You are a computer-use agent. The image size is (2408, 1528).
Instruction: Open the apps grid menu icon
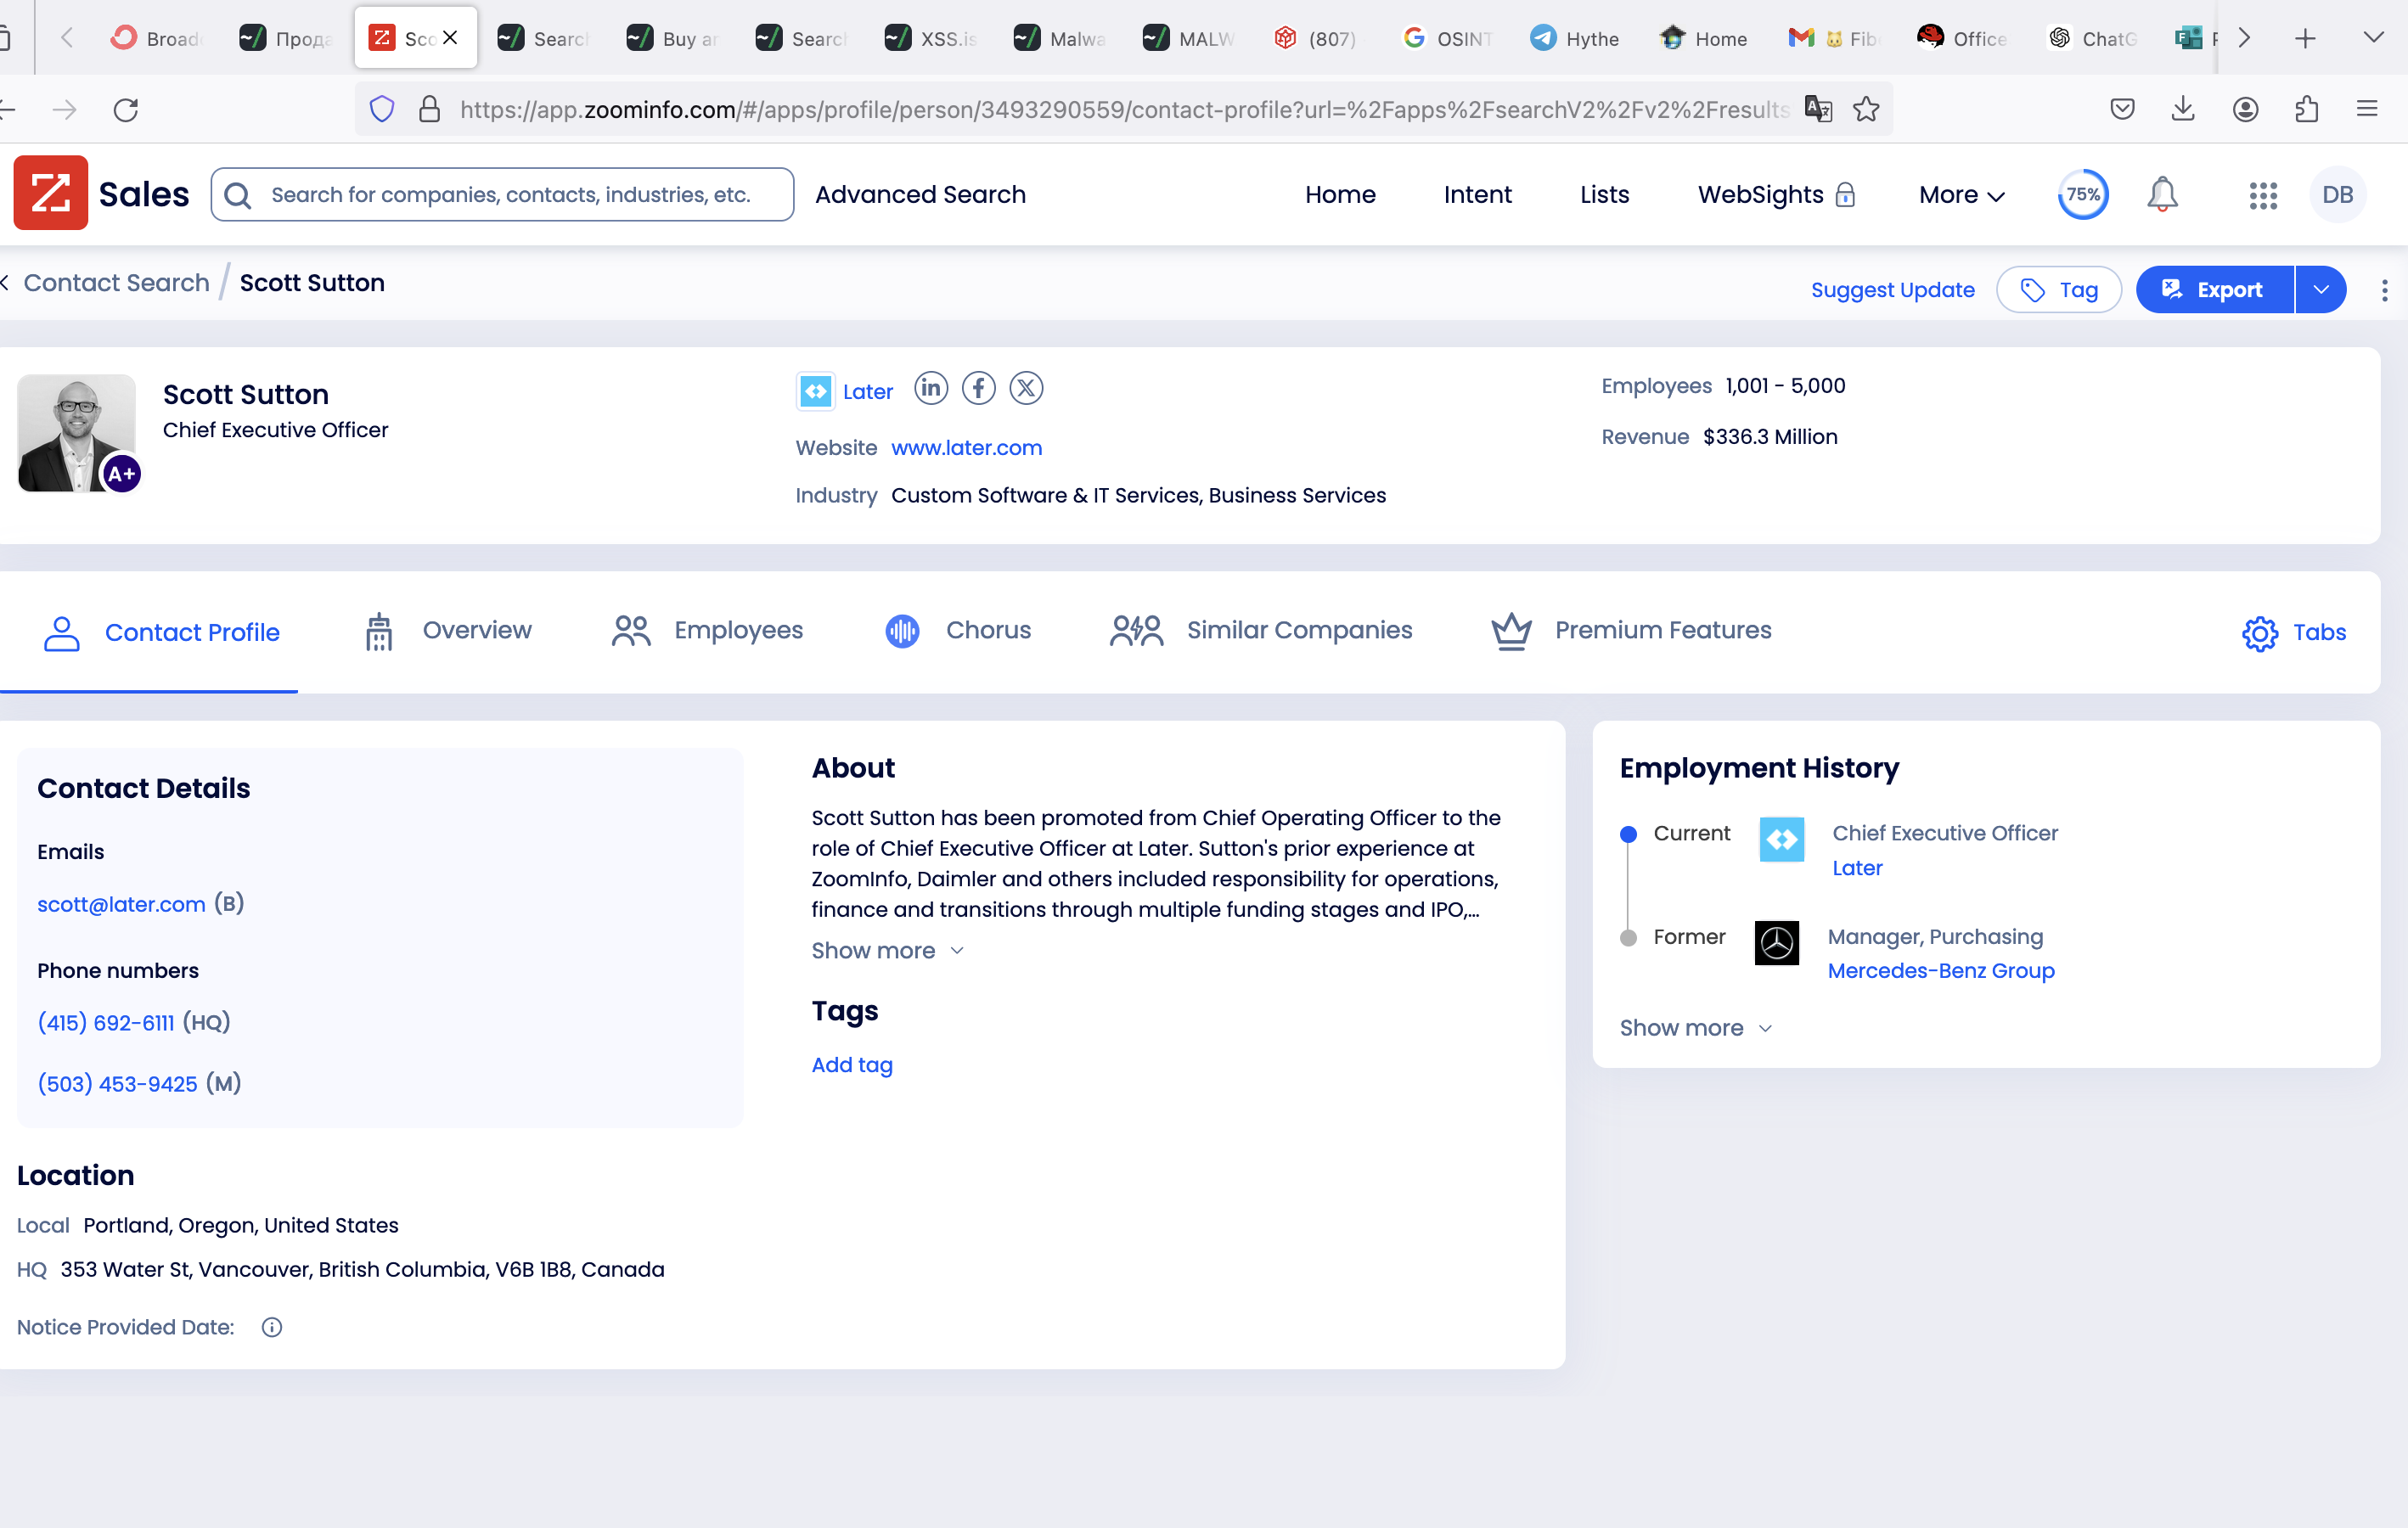click(2262, 195)
